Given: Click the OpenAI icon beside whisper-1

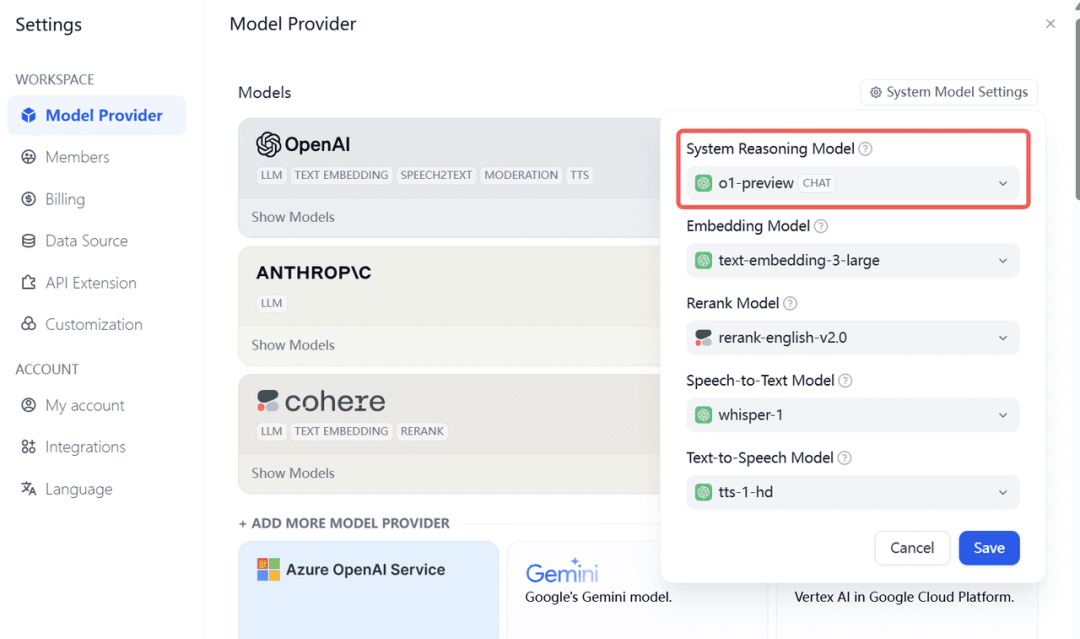Looking at the screenshot, I should tap(703, 415).
